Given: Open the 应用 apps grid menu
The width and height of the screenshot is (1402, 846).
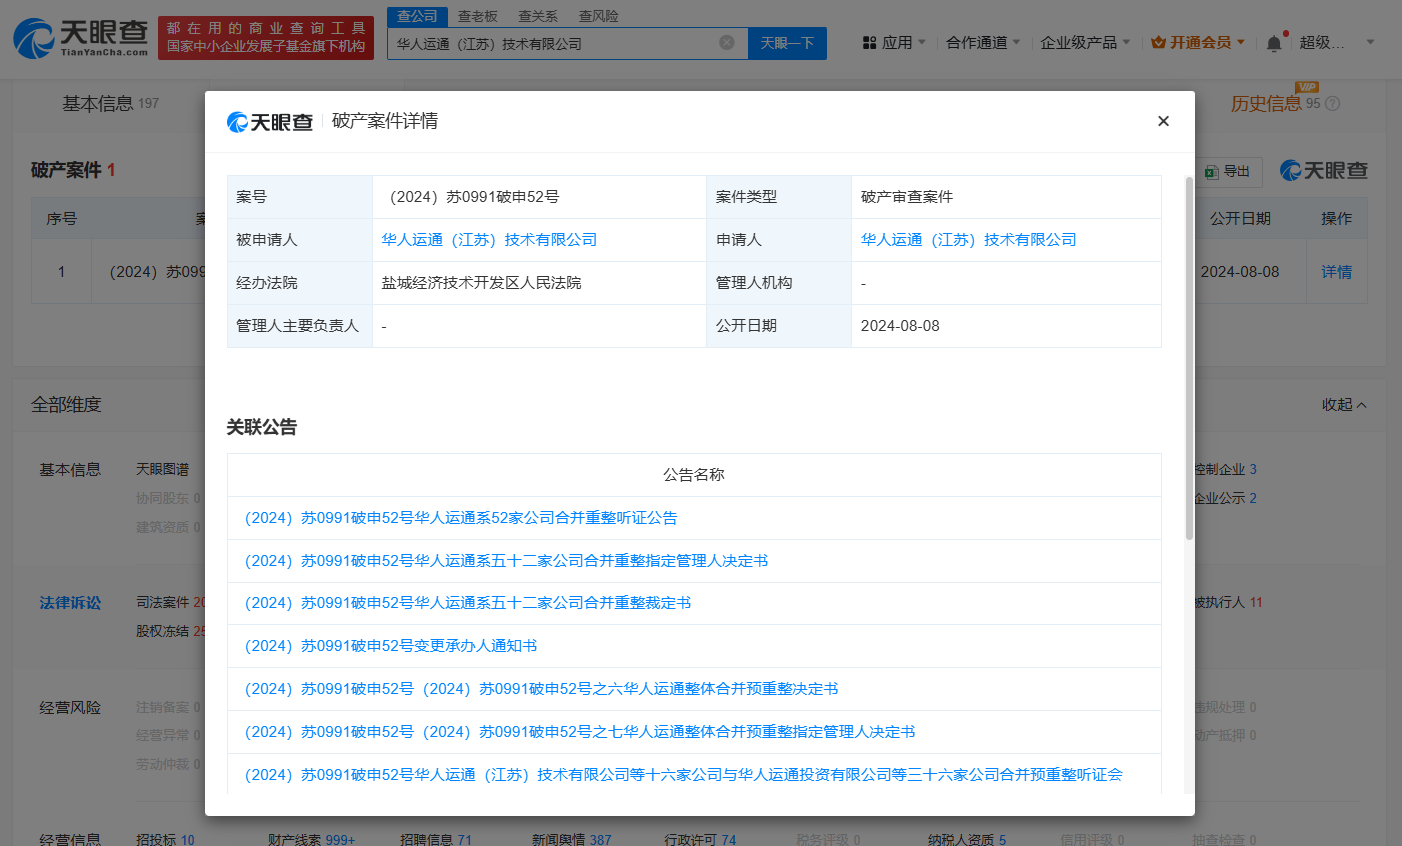Looking at the screenshot, I should click(x=893, y=43).
